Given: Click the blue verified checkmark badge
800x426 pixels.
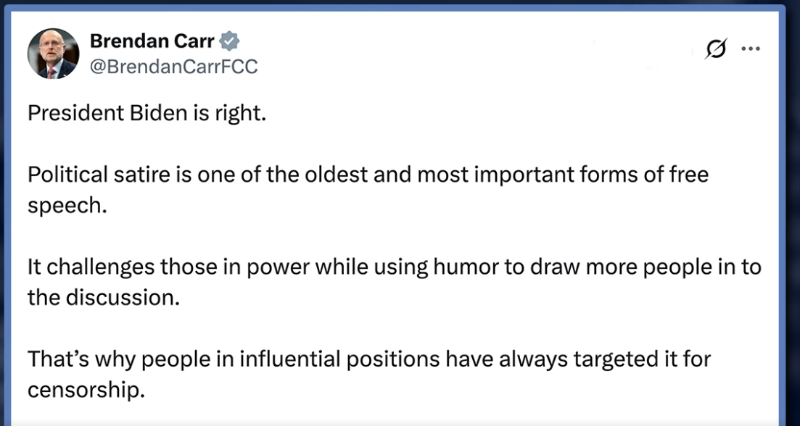Looking at the screenshot, I should 229,41.
